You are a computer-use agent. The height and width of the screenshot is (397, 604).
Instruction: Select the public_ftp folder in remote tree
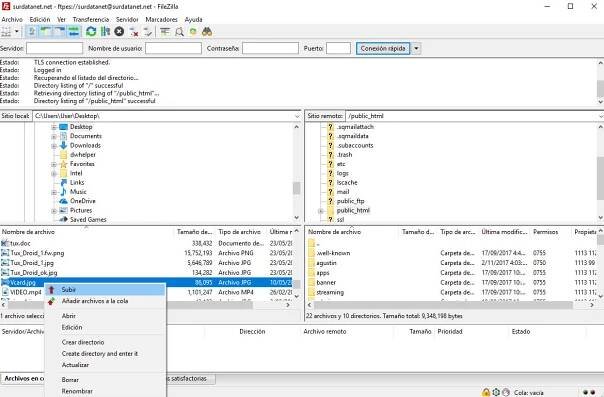[350, 201]
